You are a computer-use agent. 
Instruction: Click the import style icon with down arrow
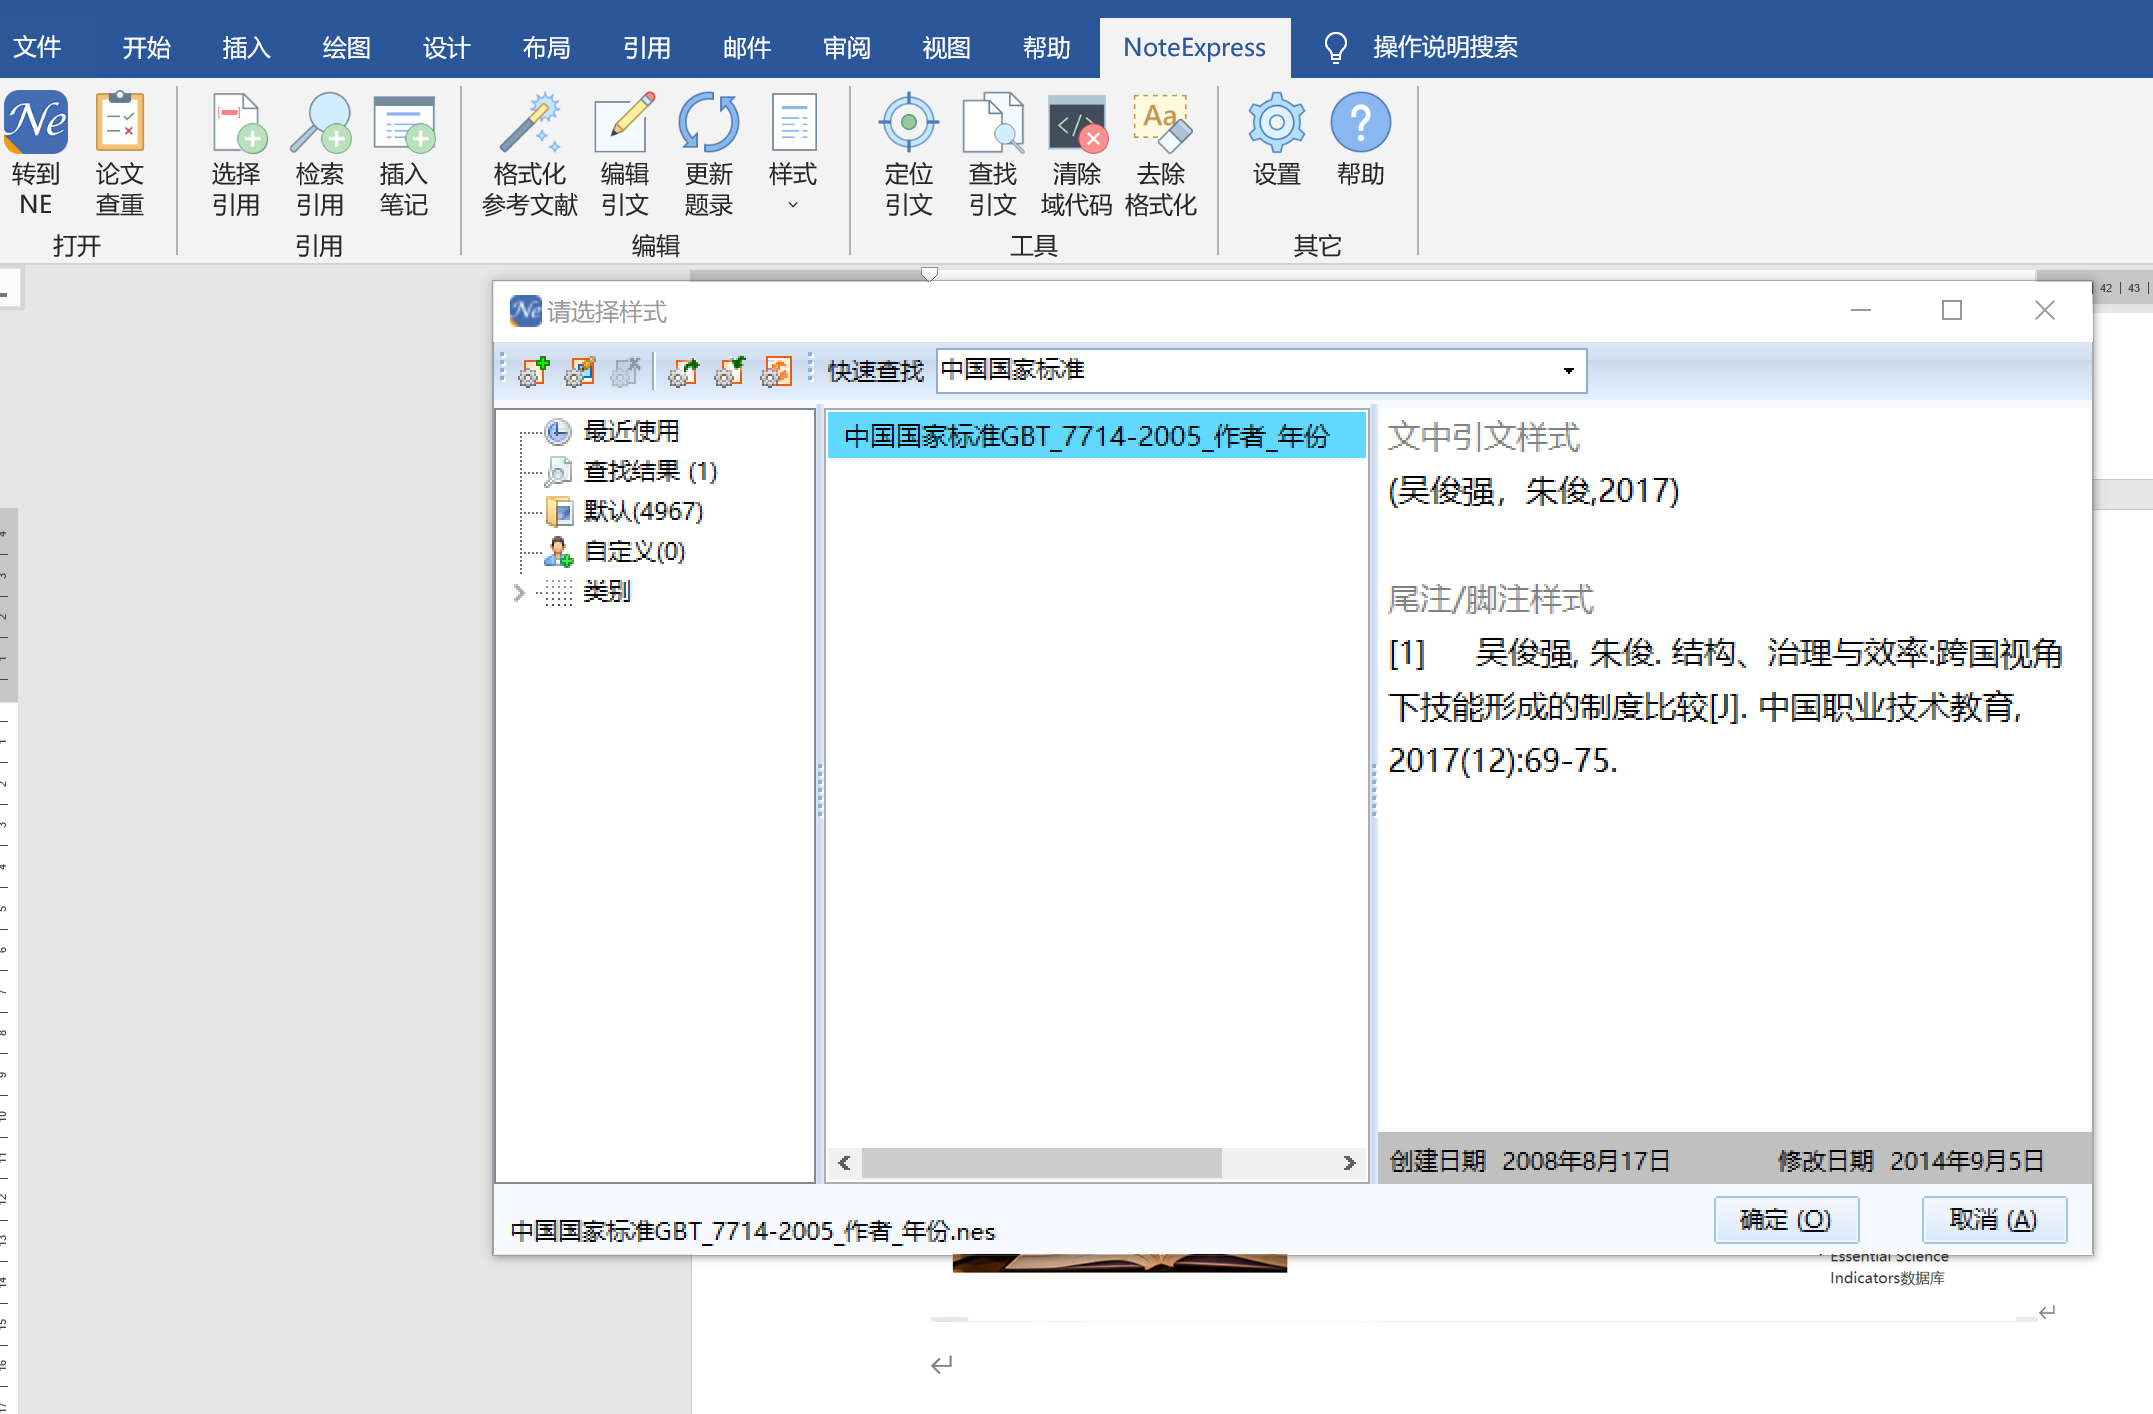click(730, 371)
